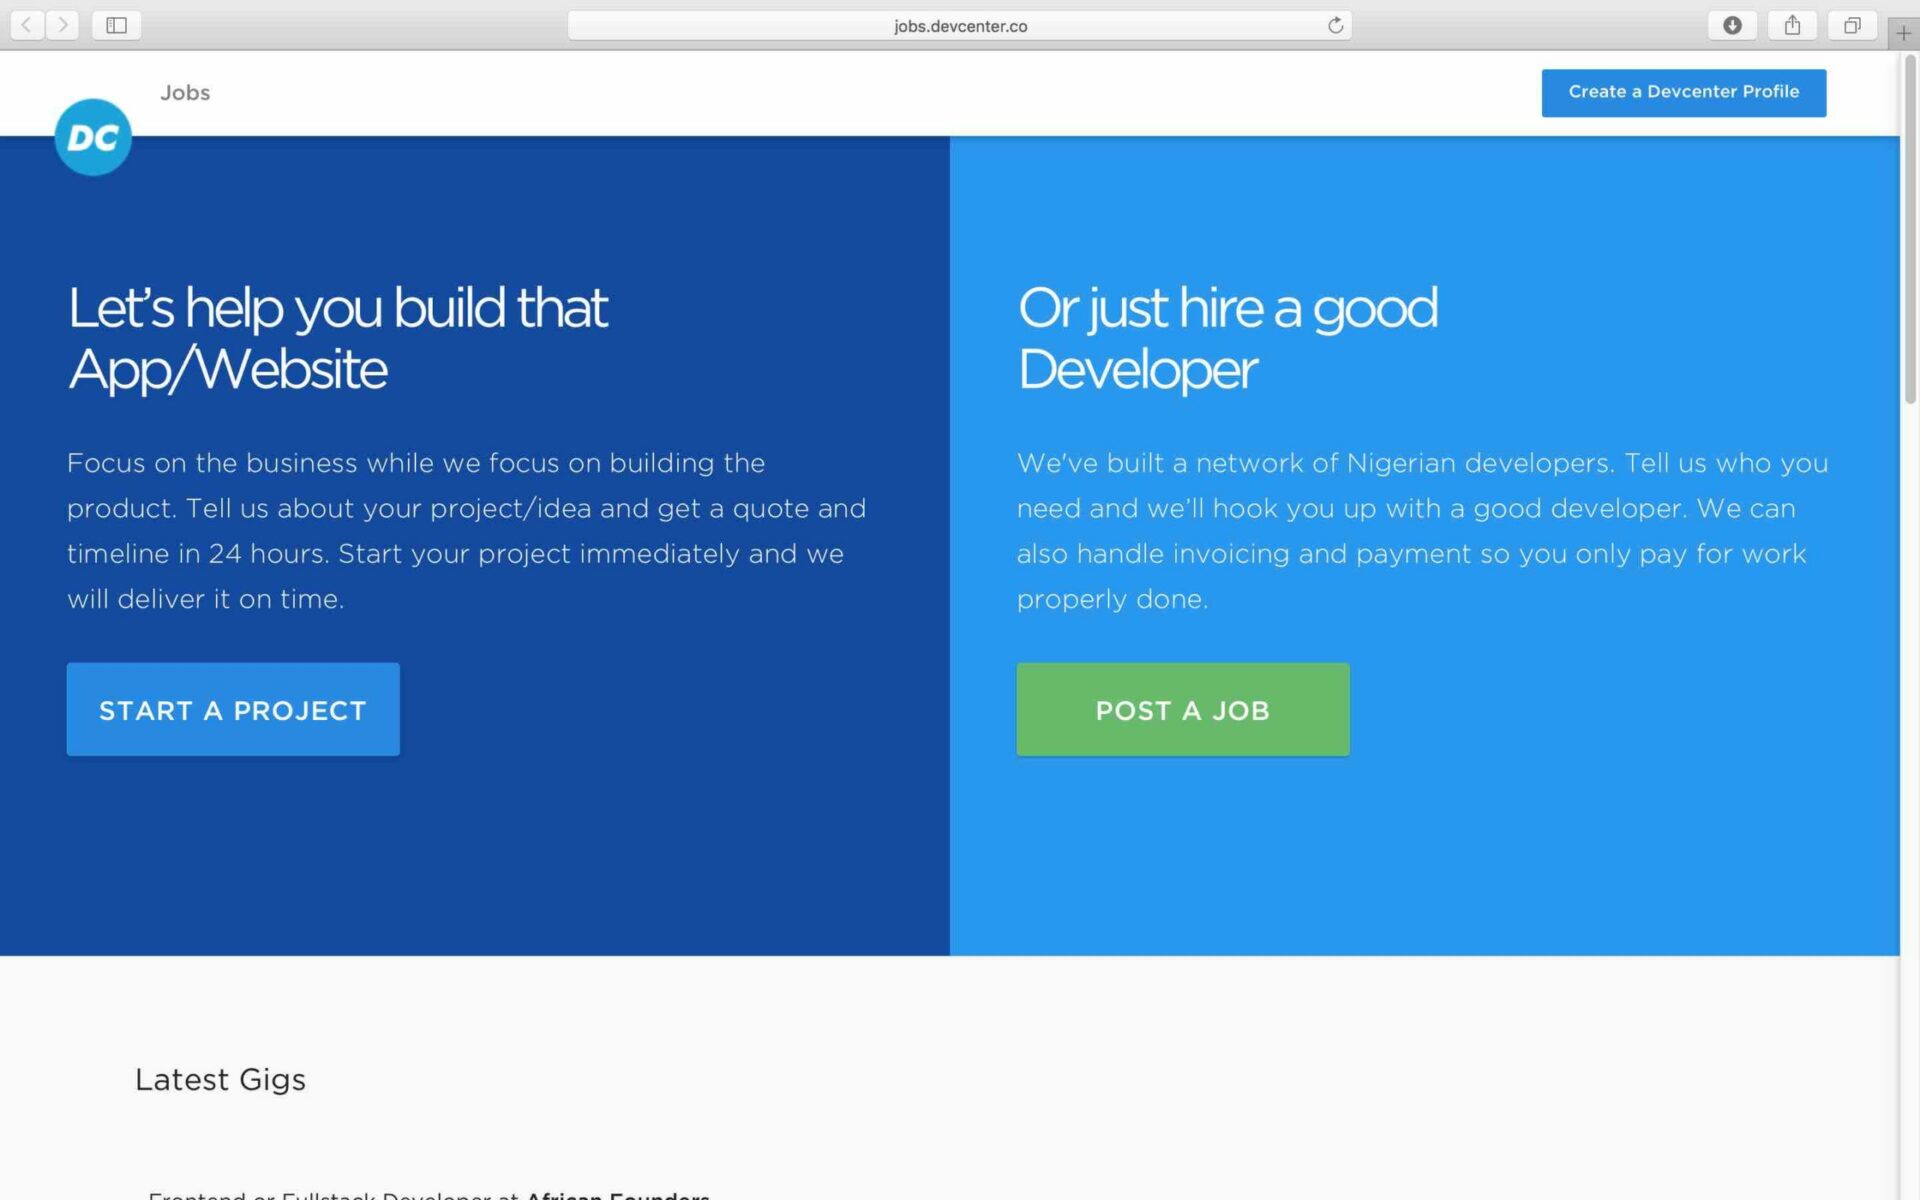1920x1200 pixels.
Task: Click the page vertical scrollbar thumb
Action: point(1910,230)
